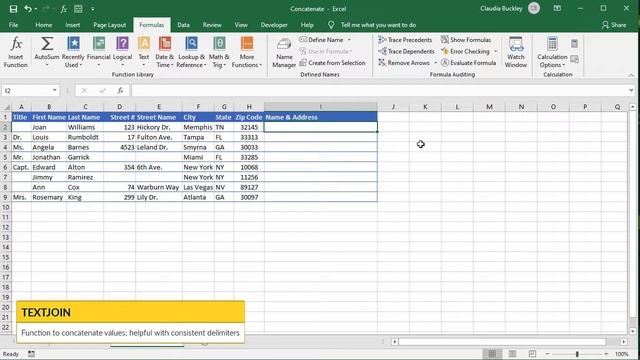Switch to the Home tab
Screen dimensions: 640x360
43,25
